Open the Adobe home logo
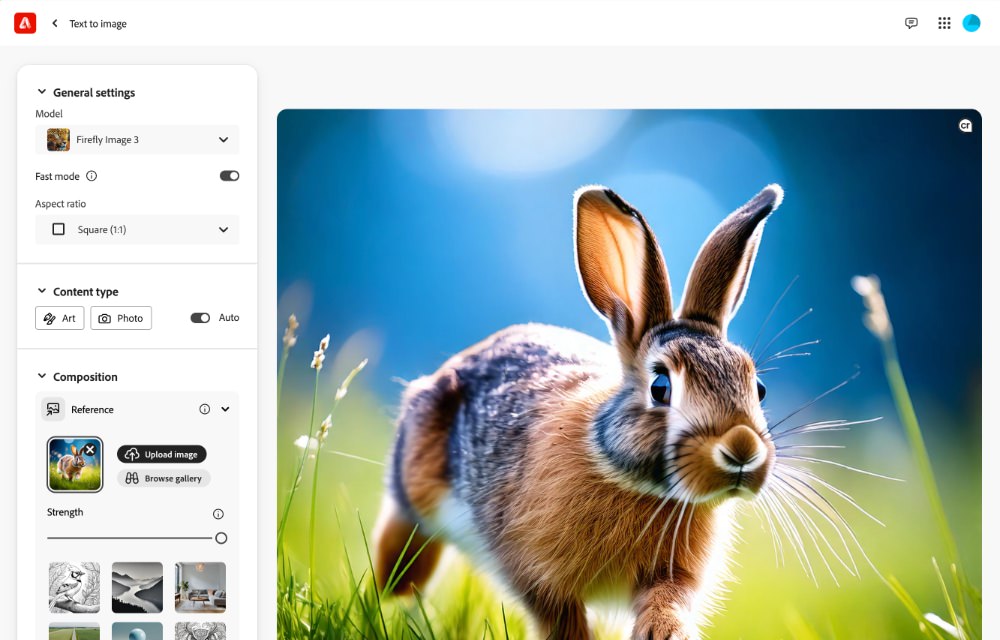 pyautogui.click(x=25, y=23)
